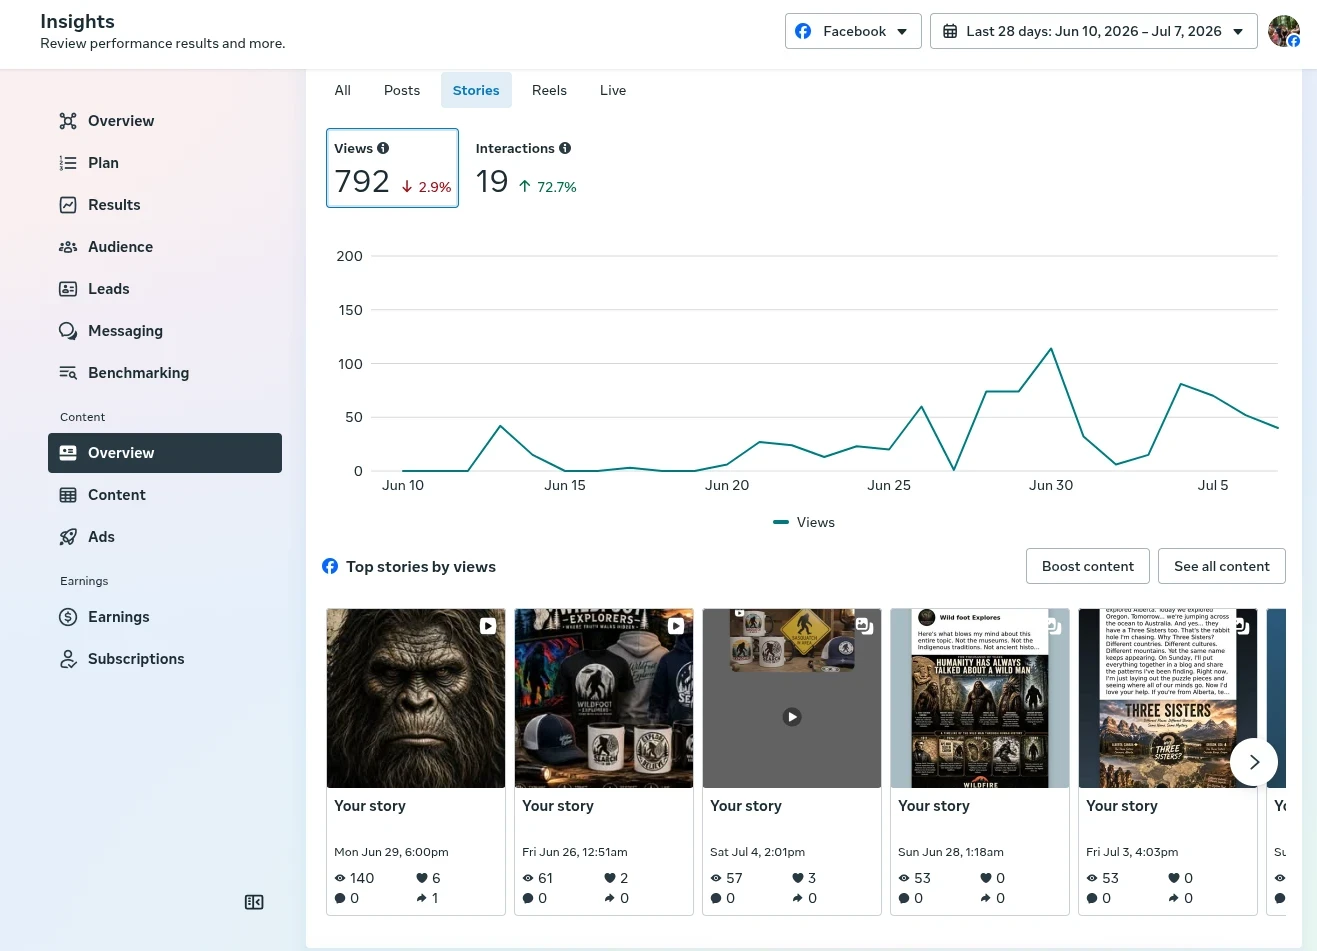This screenshot has height=951, width=1317.
Task: Open the profile avatar menu
Action: pyautogui.click(x=1283, y=31)
